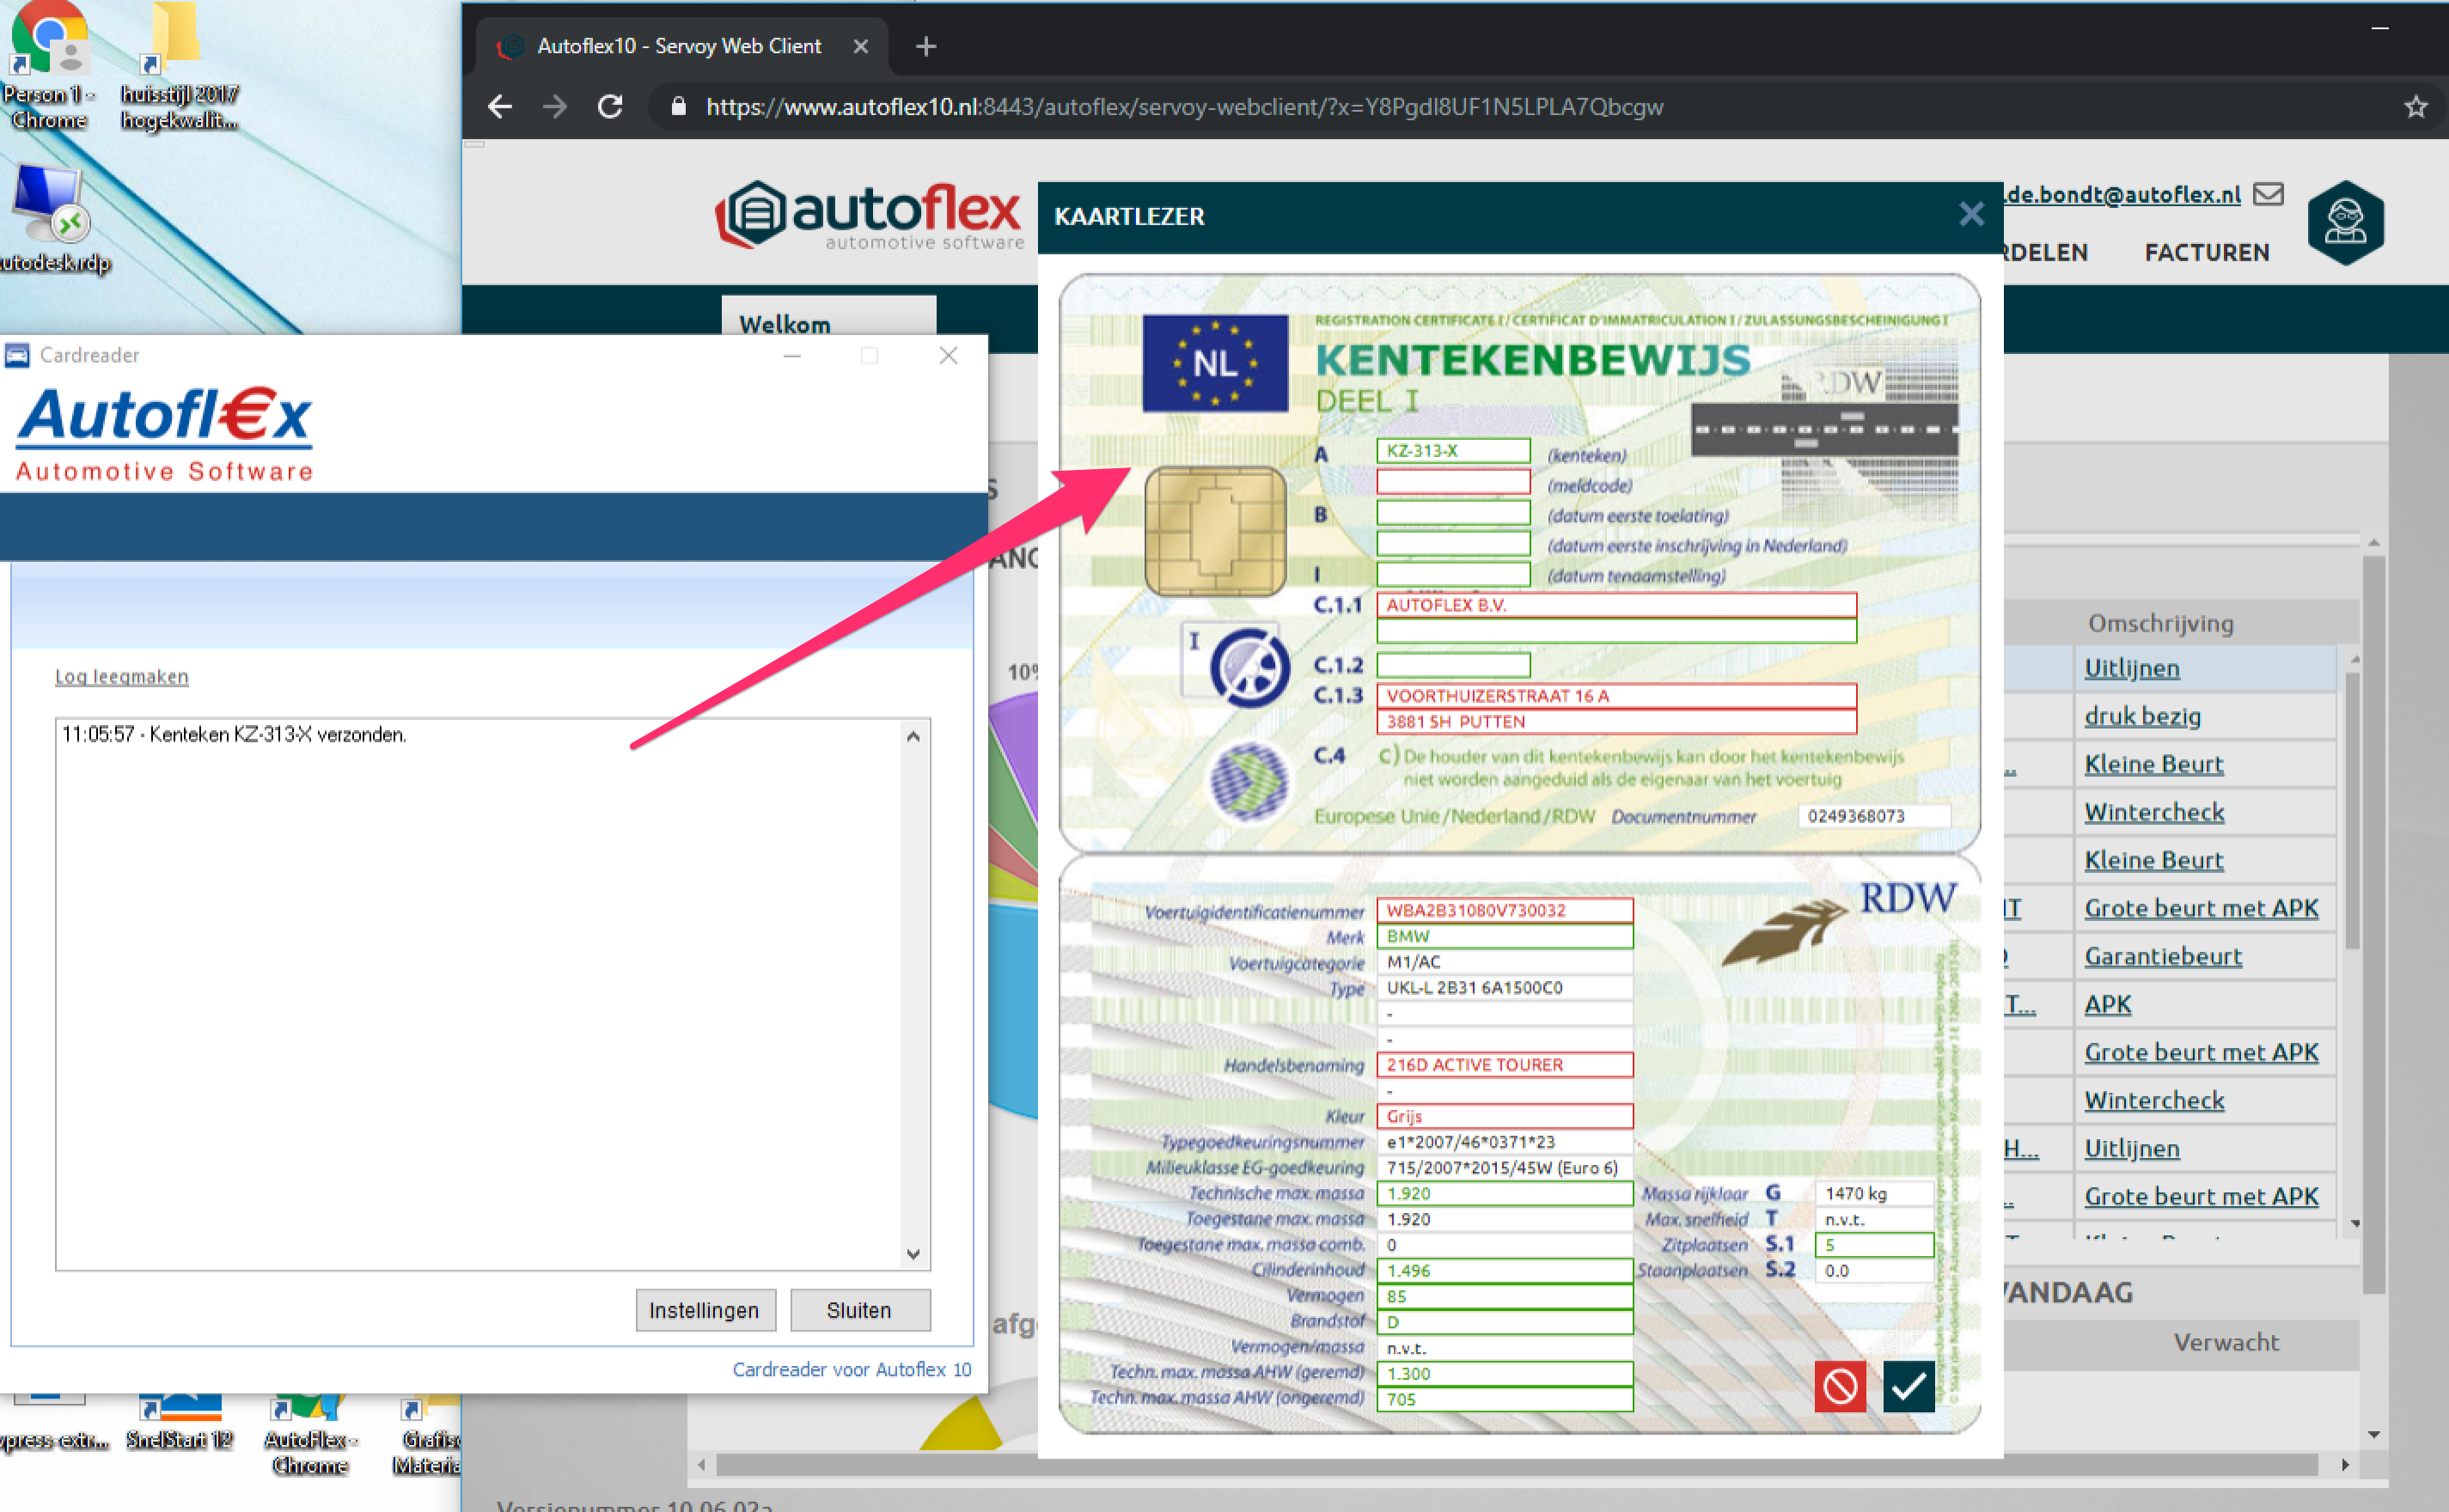Screen dimensions: 2449x1512
Task: Click the red cancel prohibition icon
Action: coord(1840,1386)
